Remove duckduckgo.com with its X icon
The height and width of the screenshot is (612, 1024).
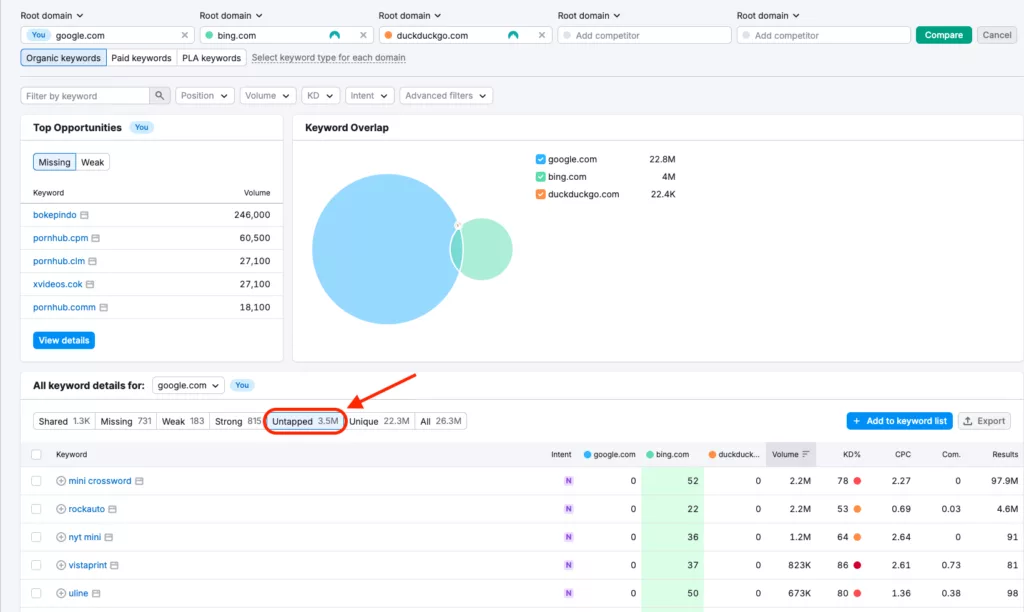point(541,35)
